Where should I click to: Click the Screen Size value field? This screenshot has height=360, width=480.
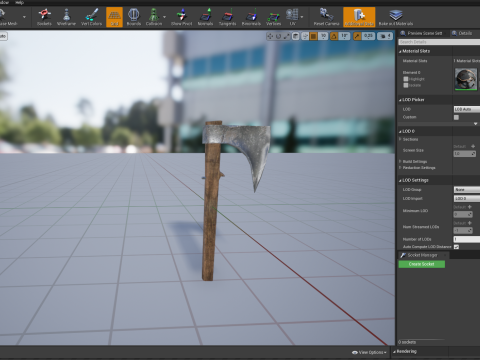[464, 154]
